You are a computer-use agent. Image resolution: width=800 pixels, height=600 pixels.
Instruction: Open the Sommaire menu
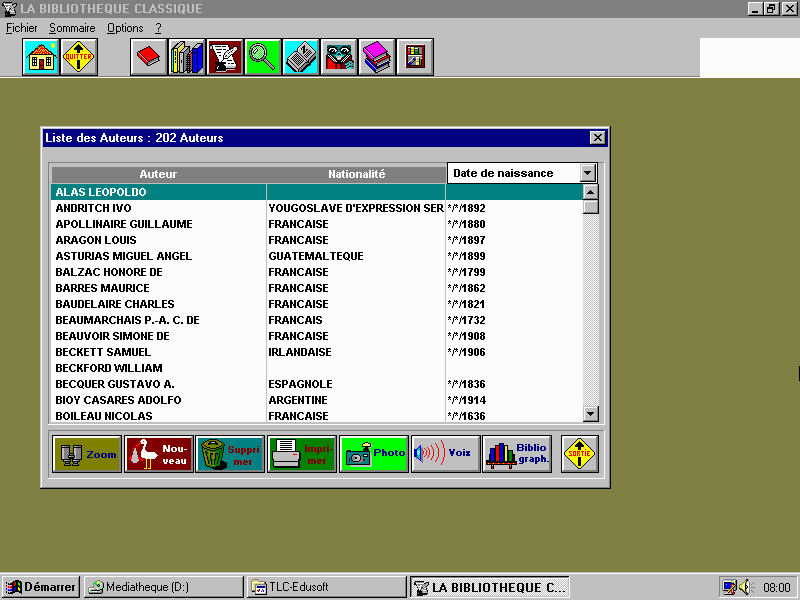tap(71, 28)
